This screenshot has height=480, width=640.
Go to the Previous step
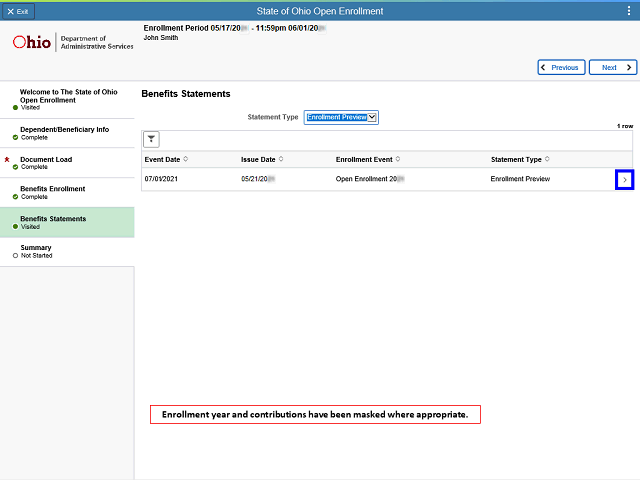[x=561, y=67]
